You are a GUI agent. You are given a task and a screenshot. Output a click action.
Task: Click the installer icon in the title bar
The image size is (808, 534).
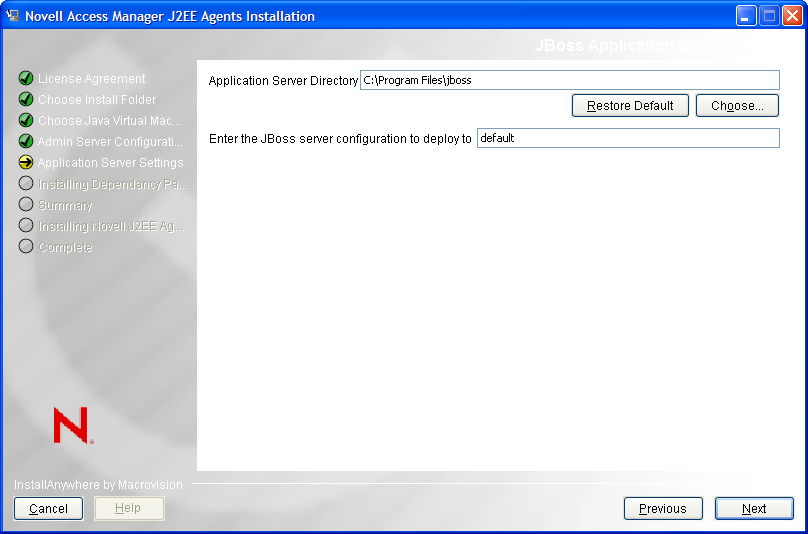point(12,15)
